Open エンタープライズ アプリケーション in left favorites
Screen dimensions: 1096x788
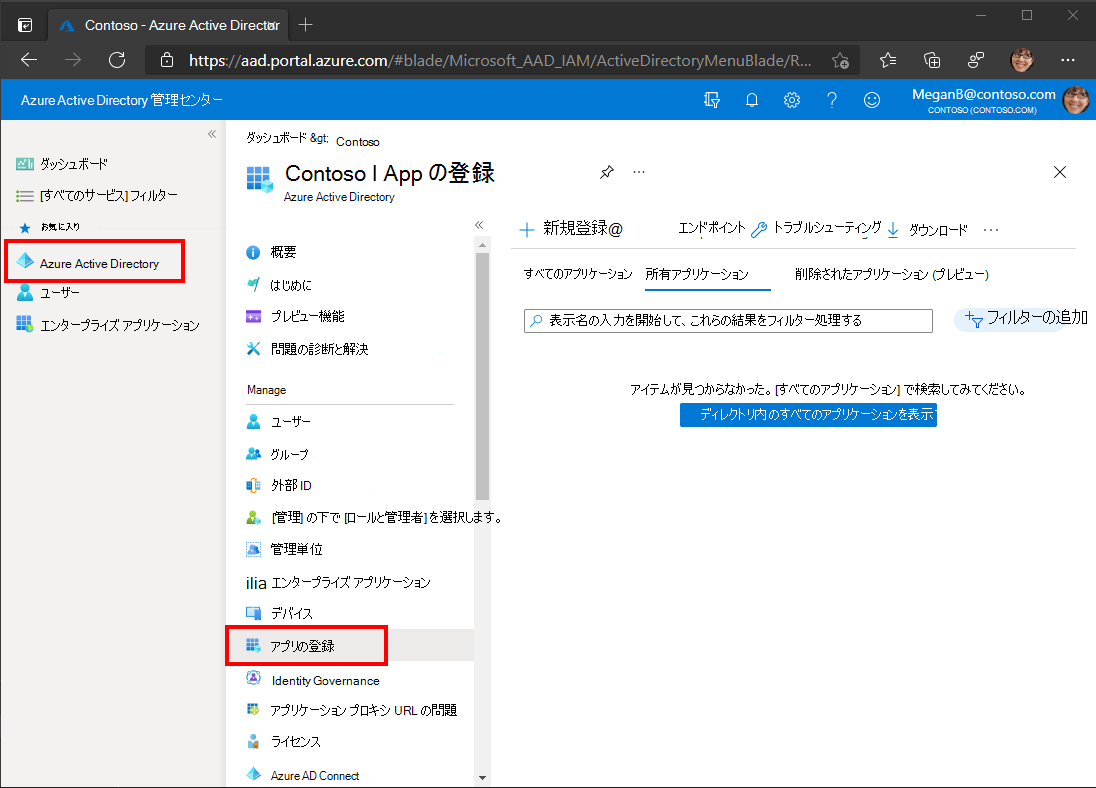pos(108,324)
